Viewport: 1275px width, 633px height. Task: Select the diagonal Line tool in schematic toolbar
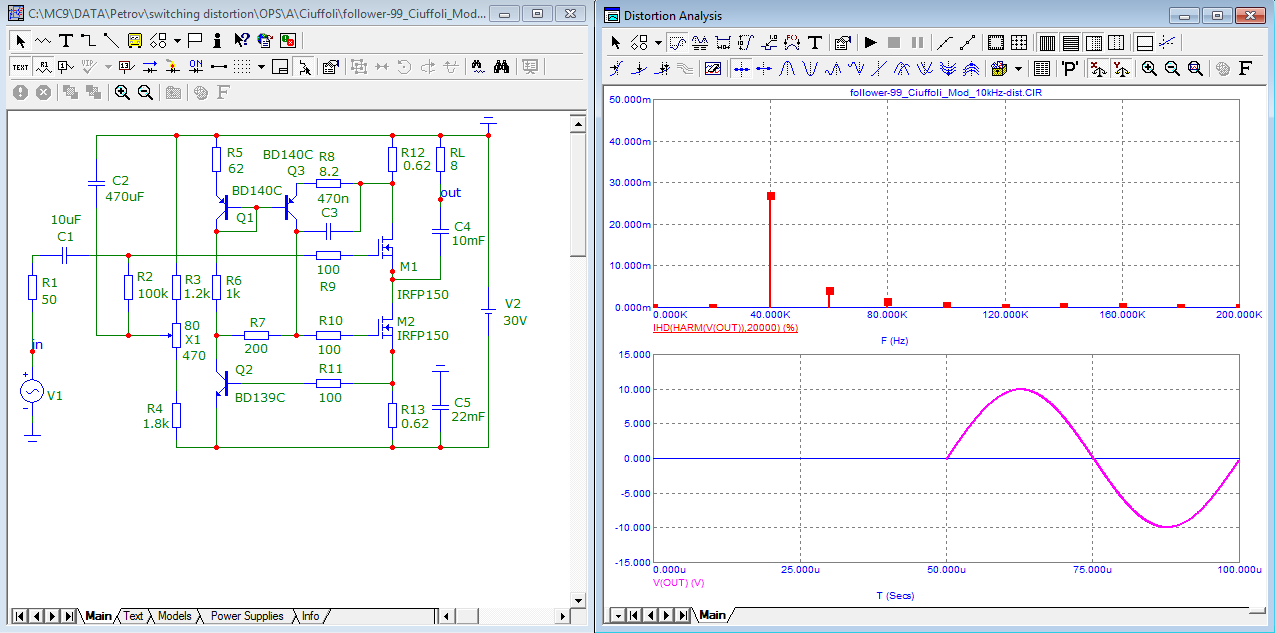tap(111, 41)
